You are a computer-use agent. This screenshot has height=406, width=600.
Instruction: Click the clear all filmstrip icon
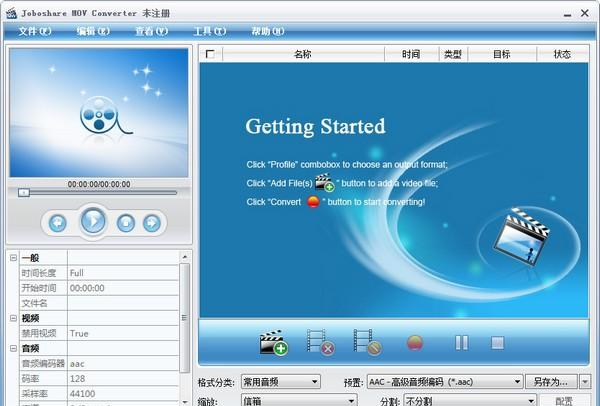point(368,342)
